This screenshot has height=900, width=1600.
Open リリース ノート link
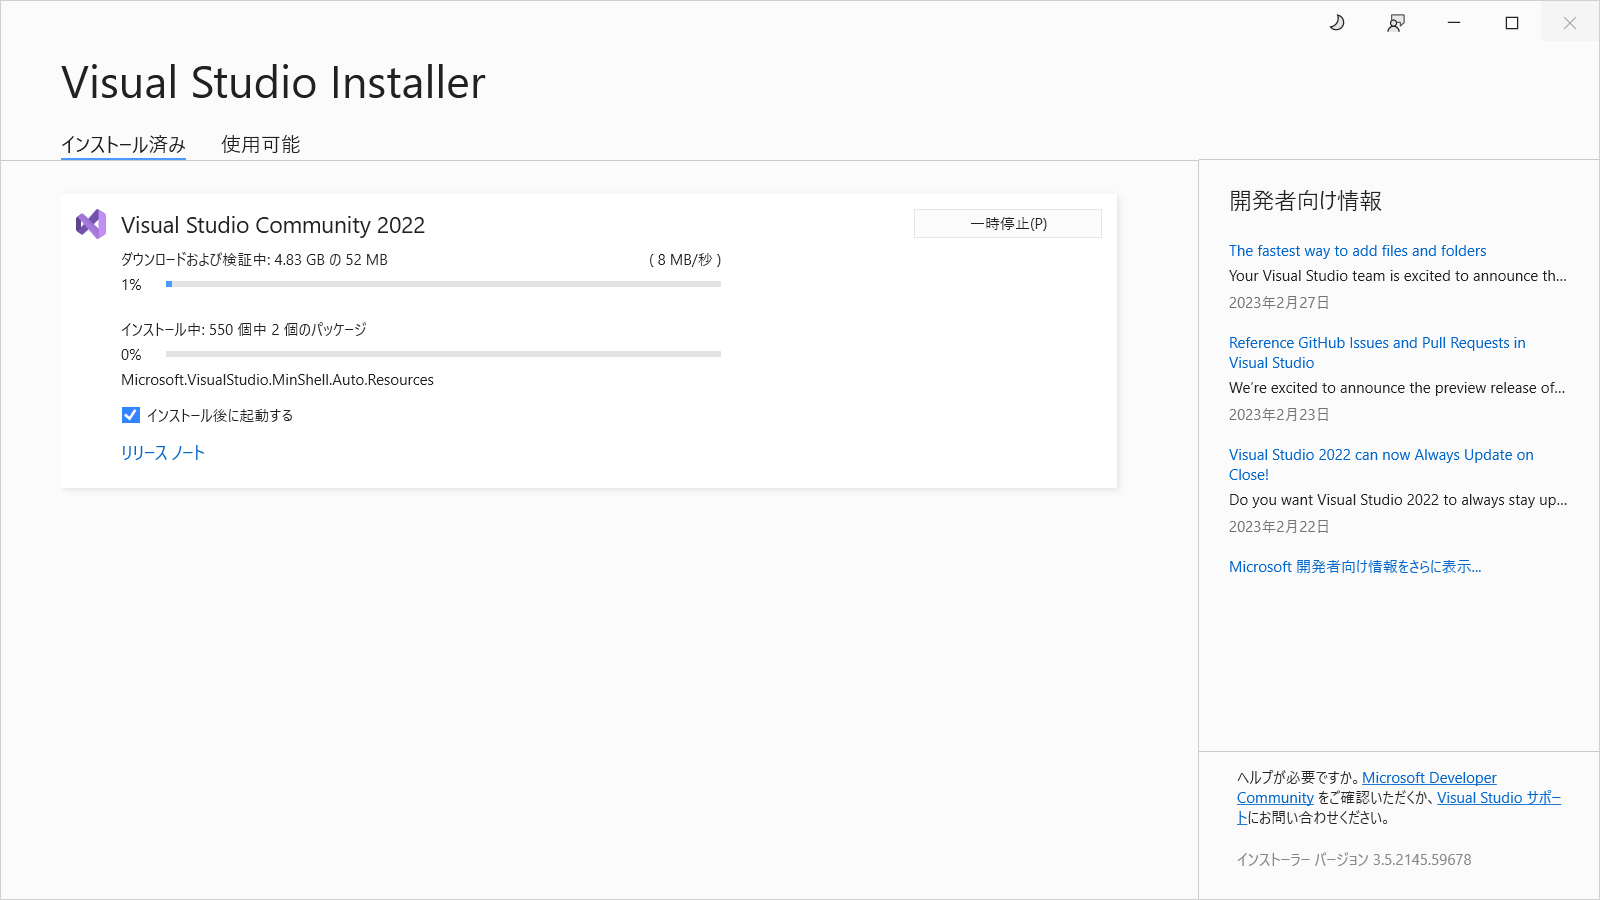coord(163,453)
